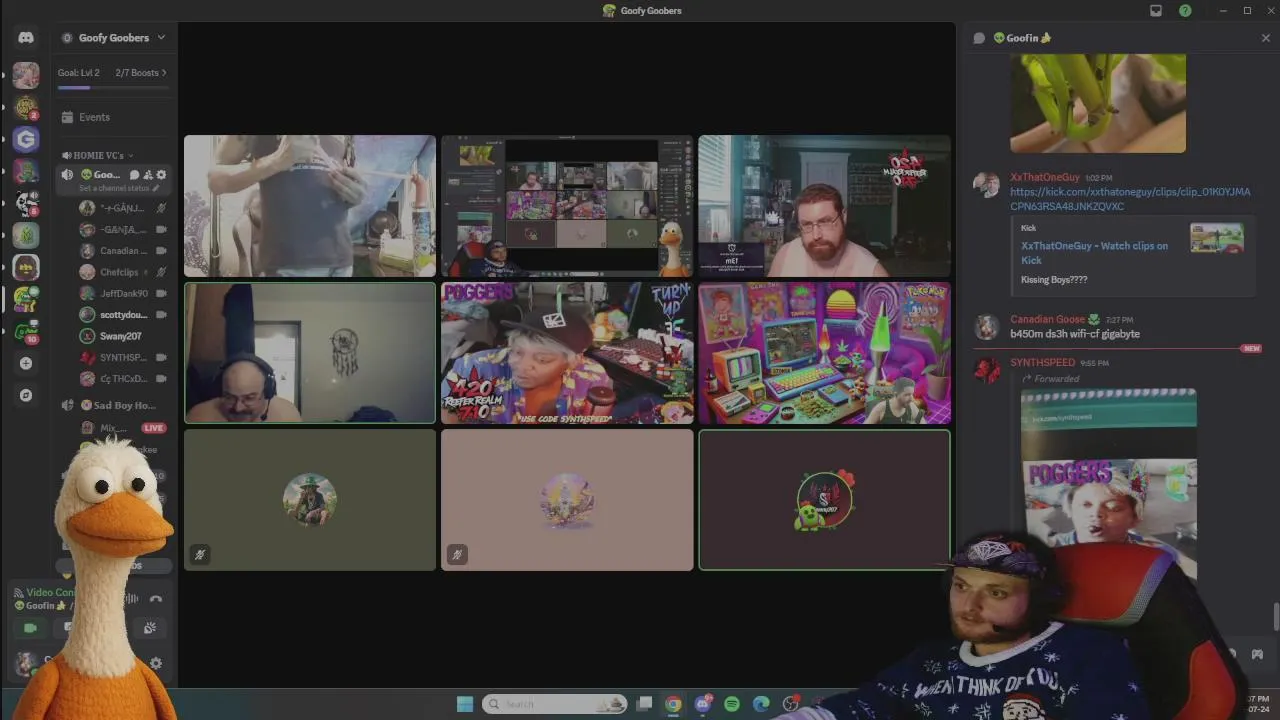The height and width of the screenshot is (720, 1280).
Task: Focus the top-left webcam video tile
Action: pyautogui.click(x=310, y=206)
